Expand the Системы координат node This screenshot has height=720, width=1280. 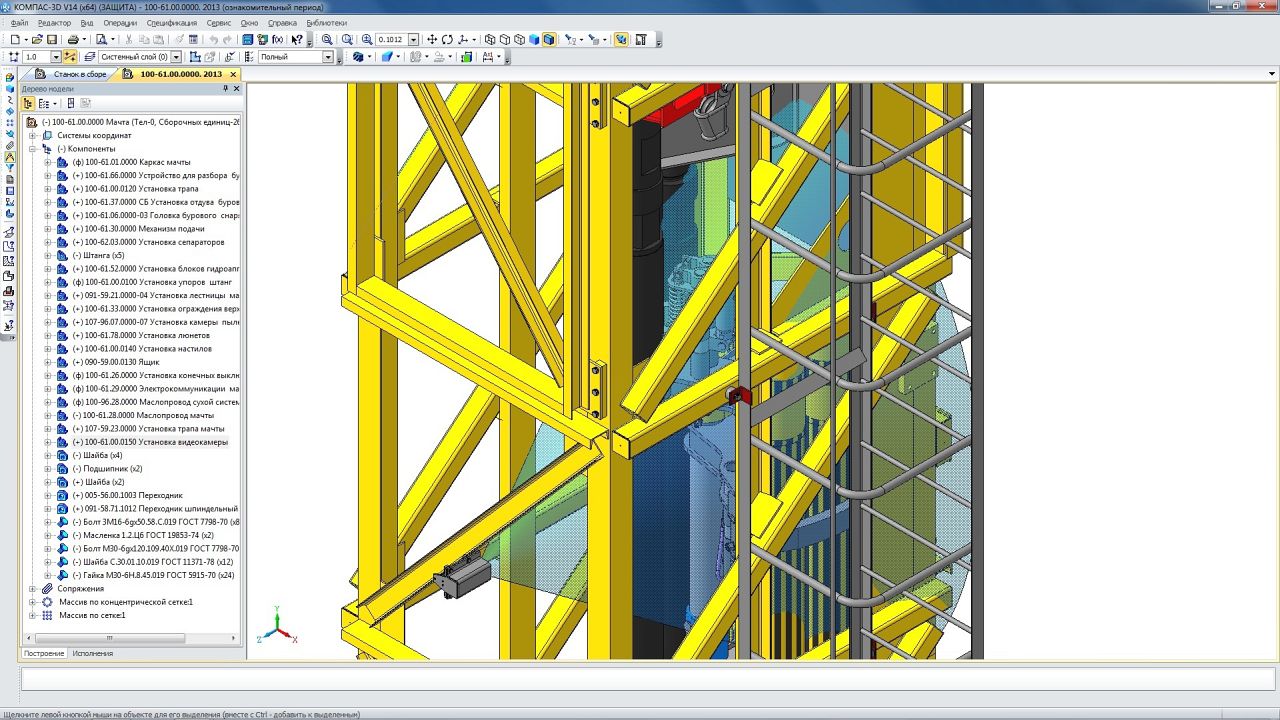coord(33,135)
